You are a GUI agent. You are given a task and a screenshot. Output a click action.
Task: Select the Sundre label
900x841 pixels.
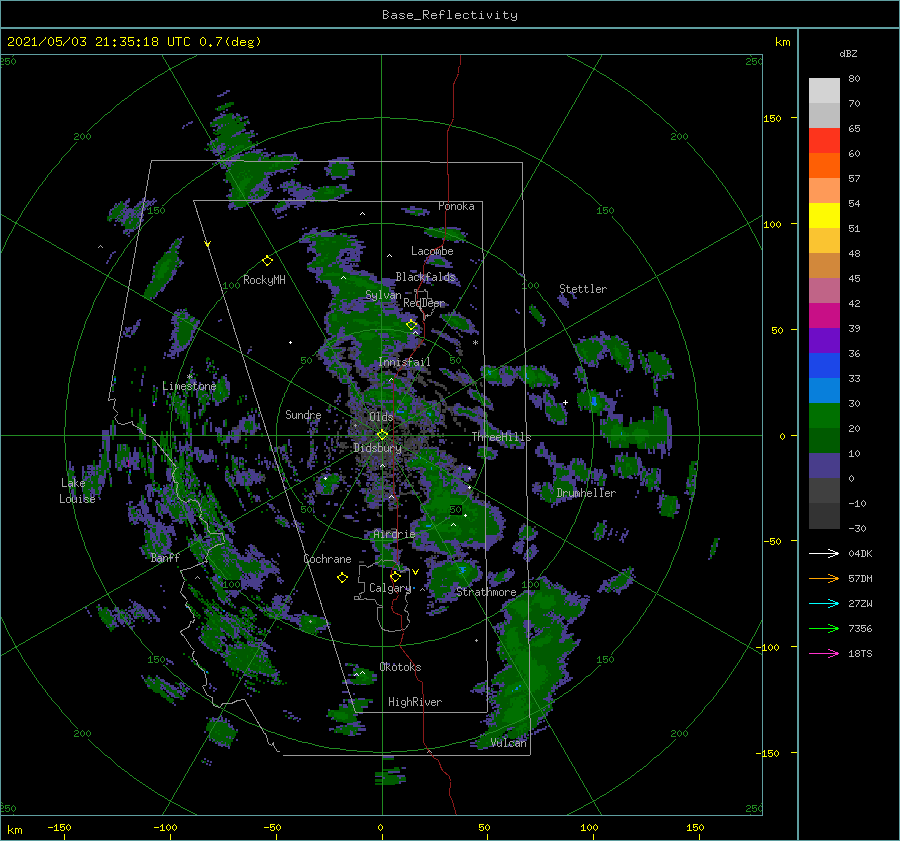point(303,415)
